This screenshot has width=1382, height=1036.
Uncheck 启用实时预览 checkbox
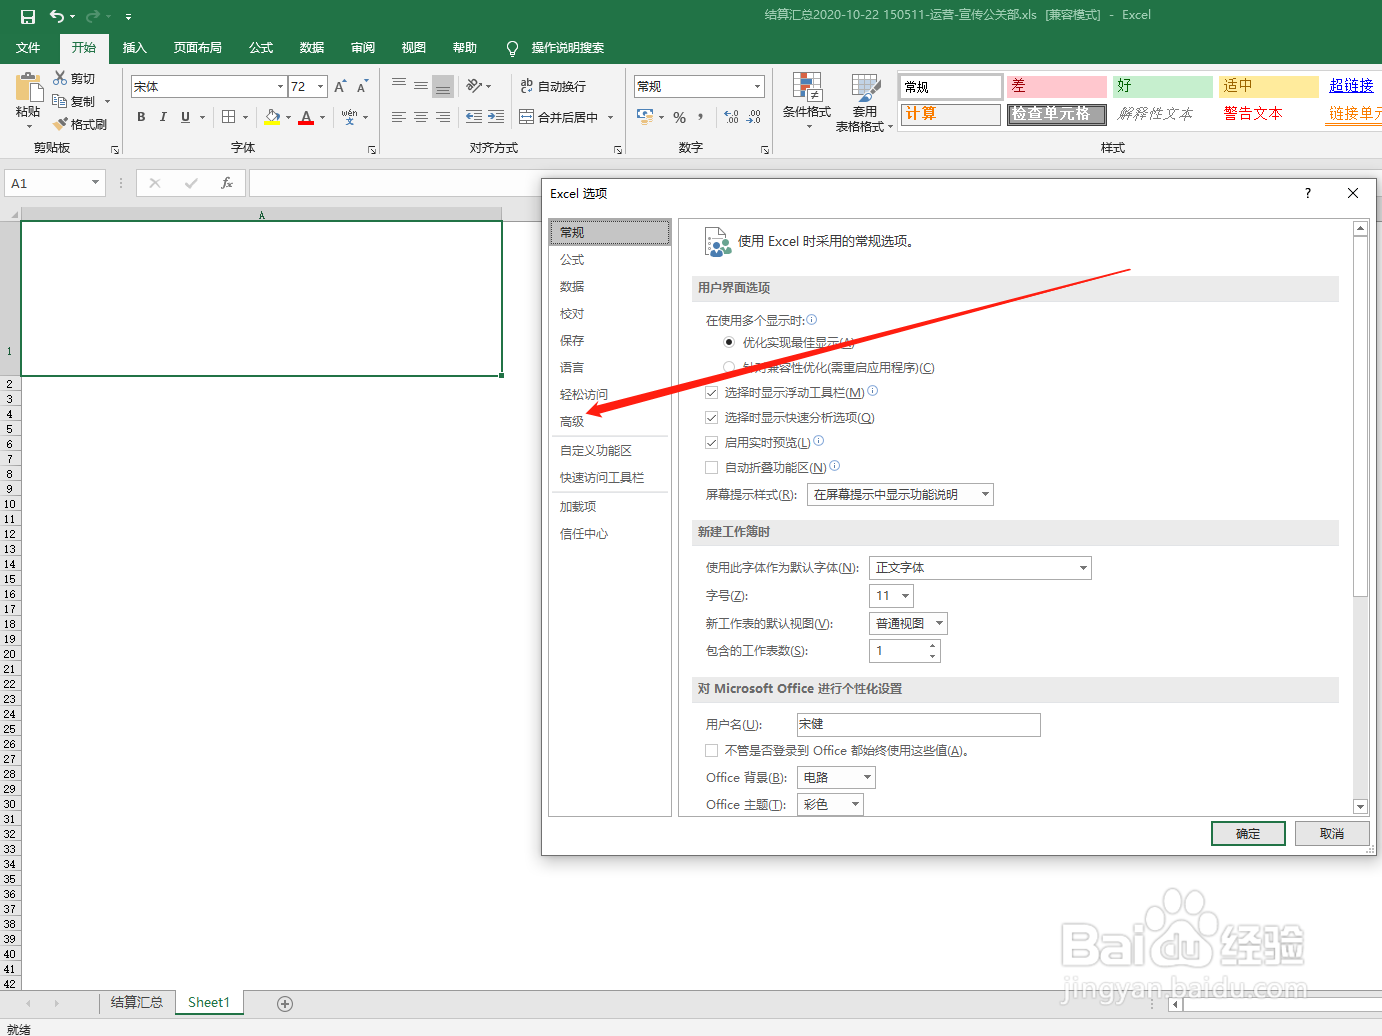[x=712, y=442]
